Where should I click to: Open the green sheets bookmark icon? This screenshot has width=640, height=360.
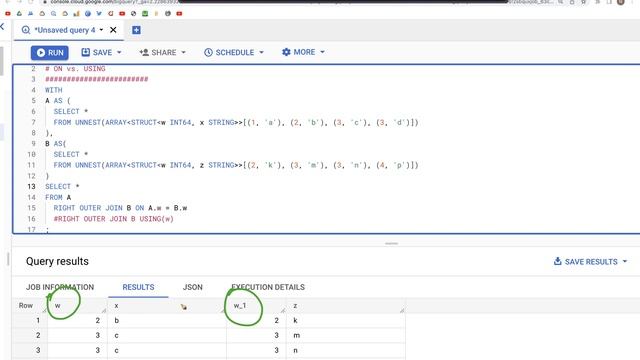pos(145,13)
